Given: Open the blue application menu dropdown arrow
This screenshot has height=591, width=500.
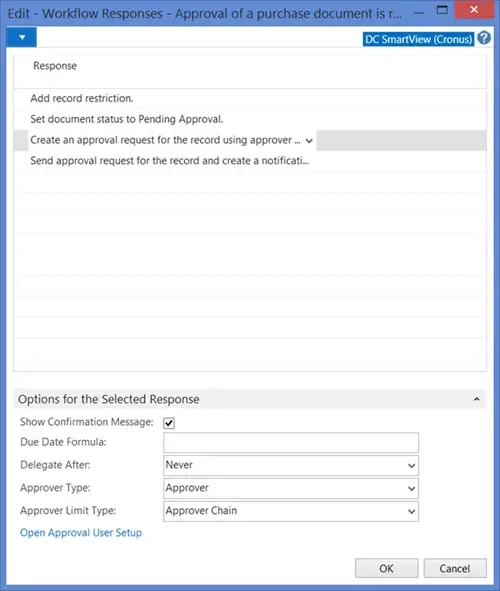Looking at the screenshot, I should coord(21,37).
